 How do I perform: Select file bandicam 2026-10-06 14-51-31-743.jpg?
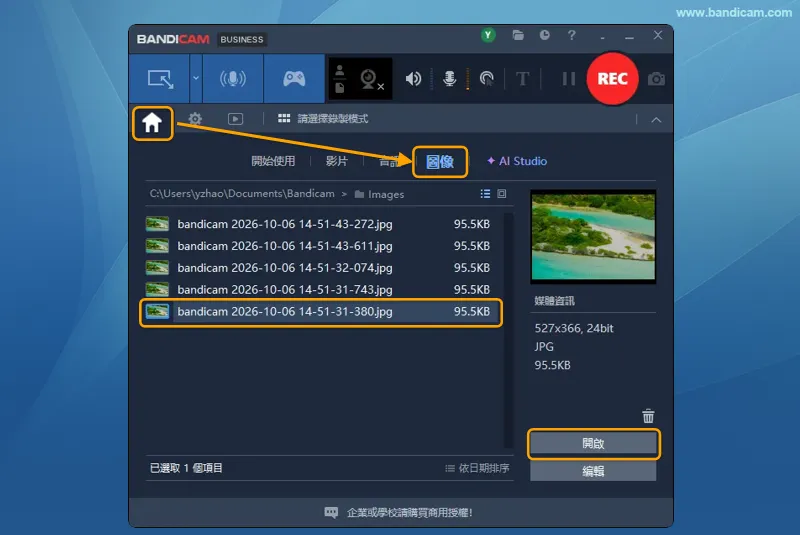[x=320, y=290]
